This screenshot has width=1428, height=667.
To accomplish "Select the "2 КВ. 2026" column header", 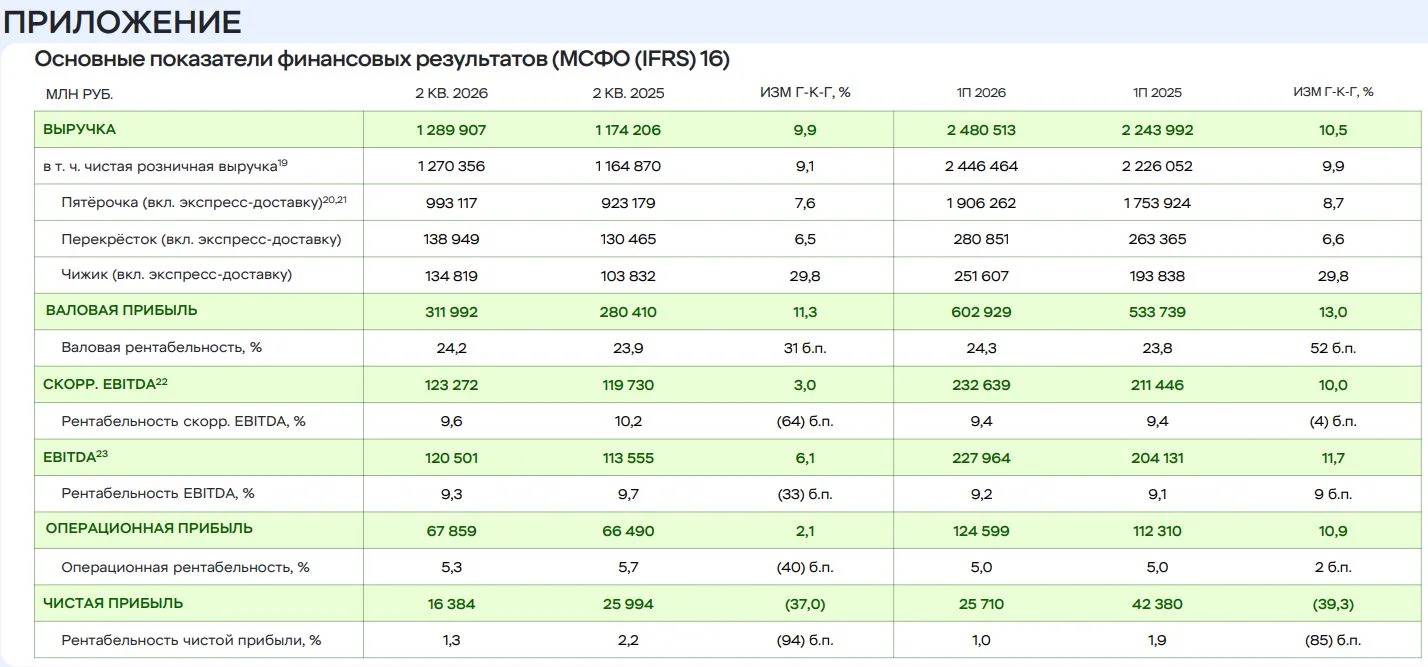I will tap(452, 93).
